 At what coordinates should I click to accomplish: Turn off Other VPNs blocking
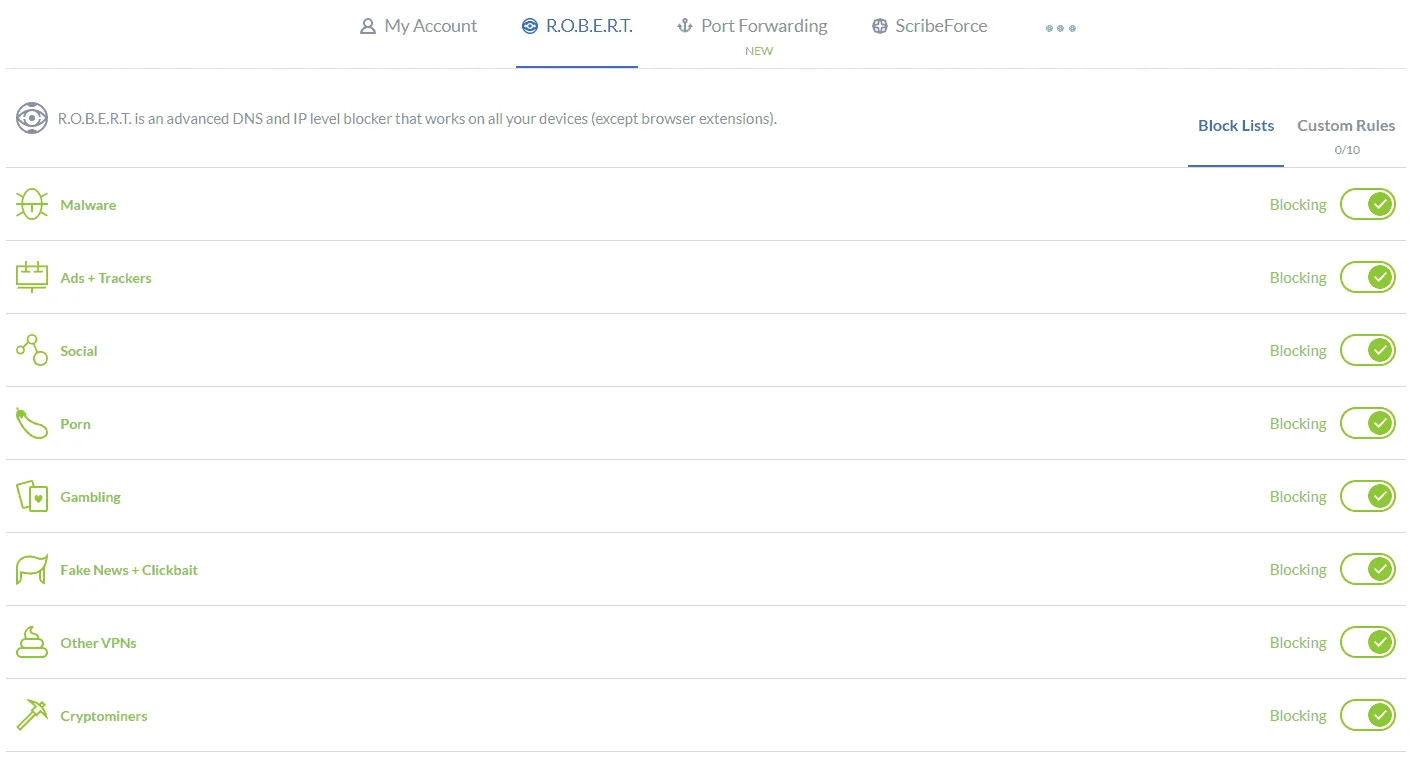[x=1368, y=642]
